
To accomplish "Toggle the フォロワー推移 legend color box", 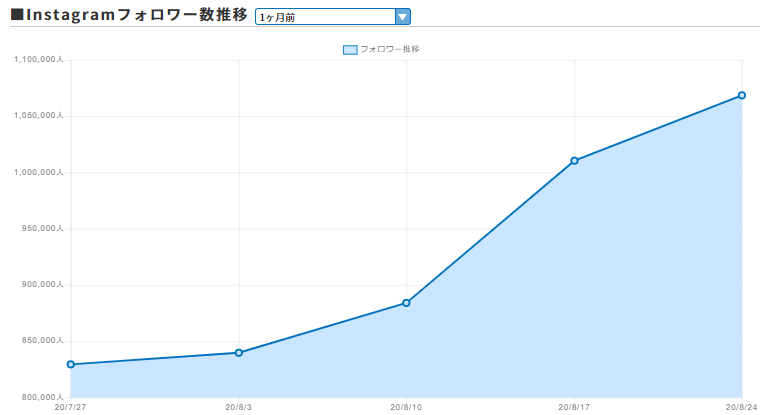I will pyautogui.click(x=350, y=50).
